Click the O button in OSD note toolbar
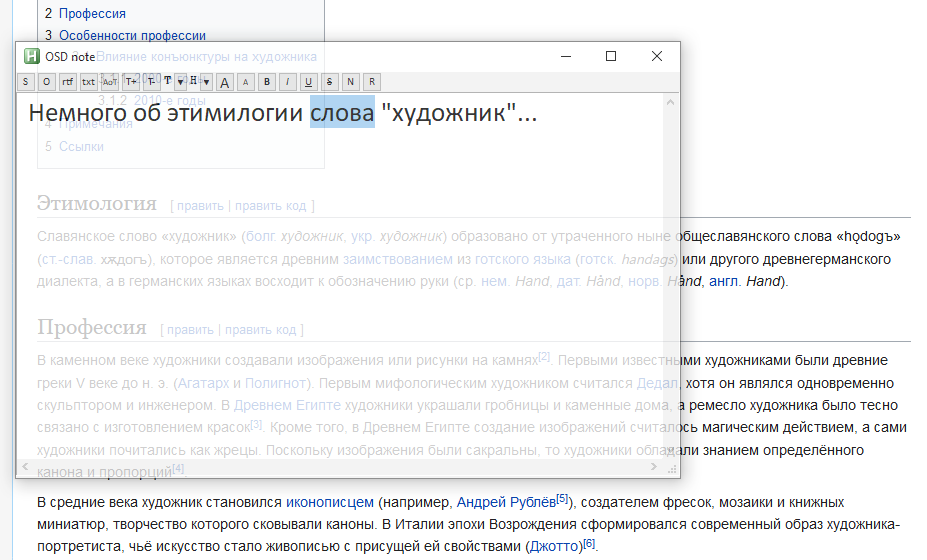This screenshot has height=560, width=927. pyautogui.click(x=47, y=82)
